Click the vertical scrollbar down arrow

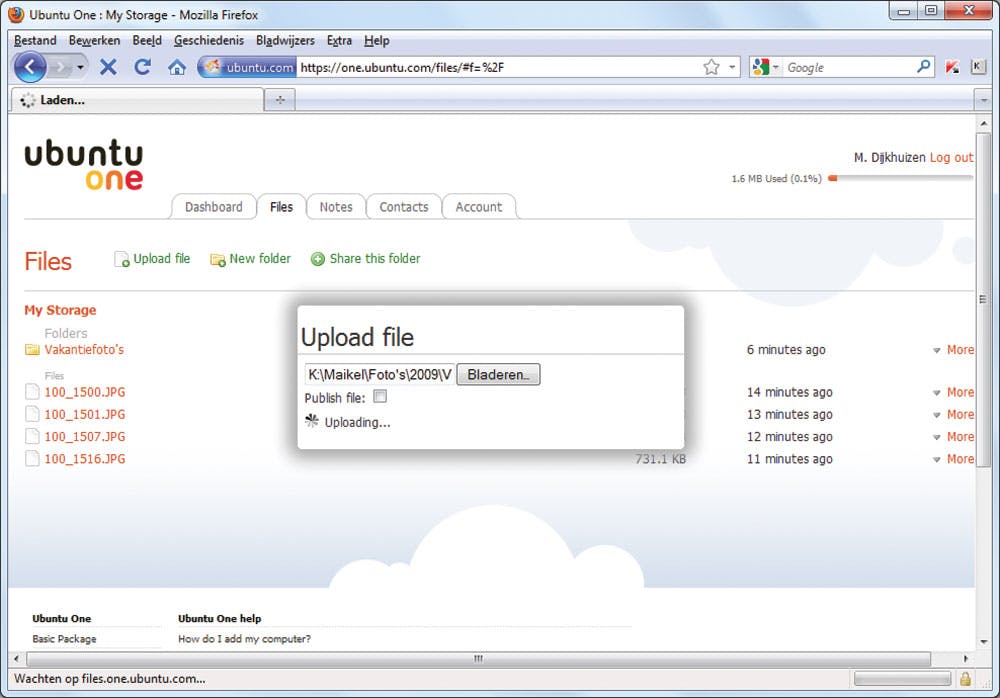(983, 641)
